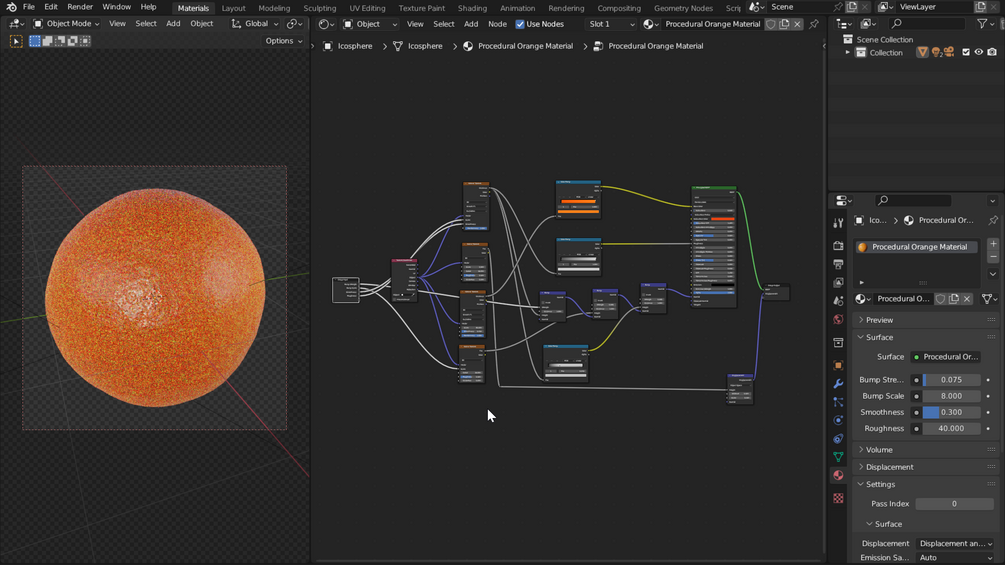The height and width of the screenshot is (565, 1005).
Task: Expand the Volume panel
Action: click(x=879, y=450)
